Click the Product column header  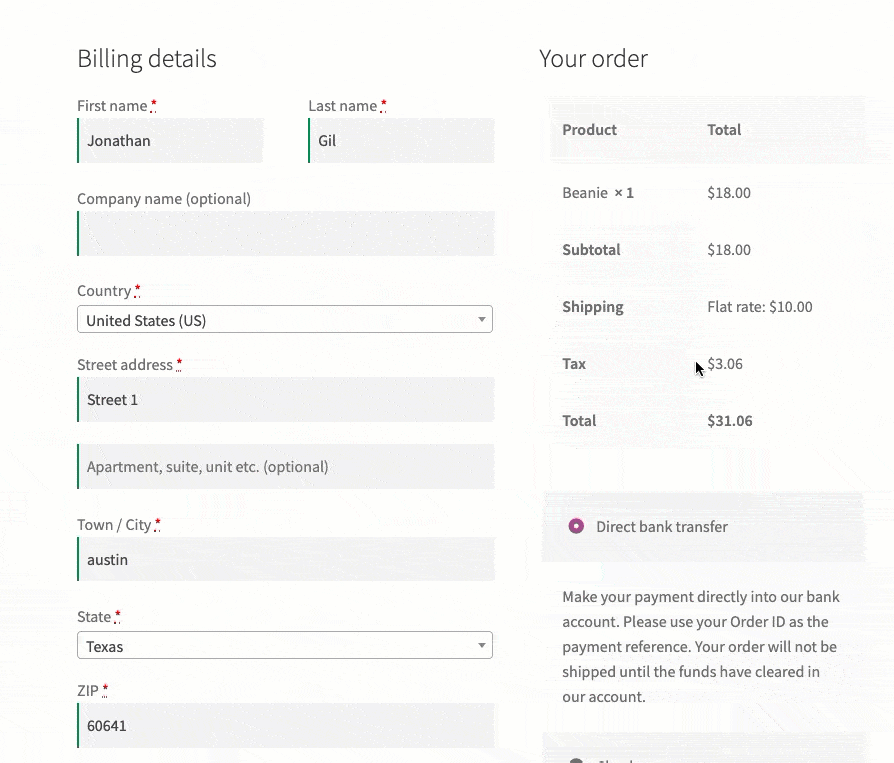point(589,129)
